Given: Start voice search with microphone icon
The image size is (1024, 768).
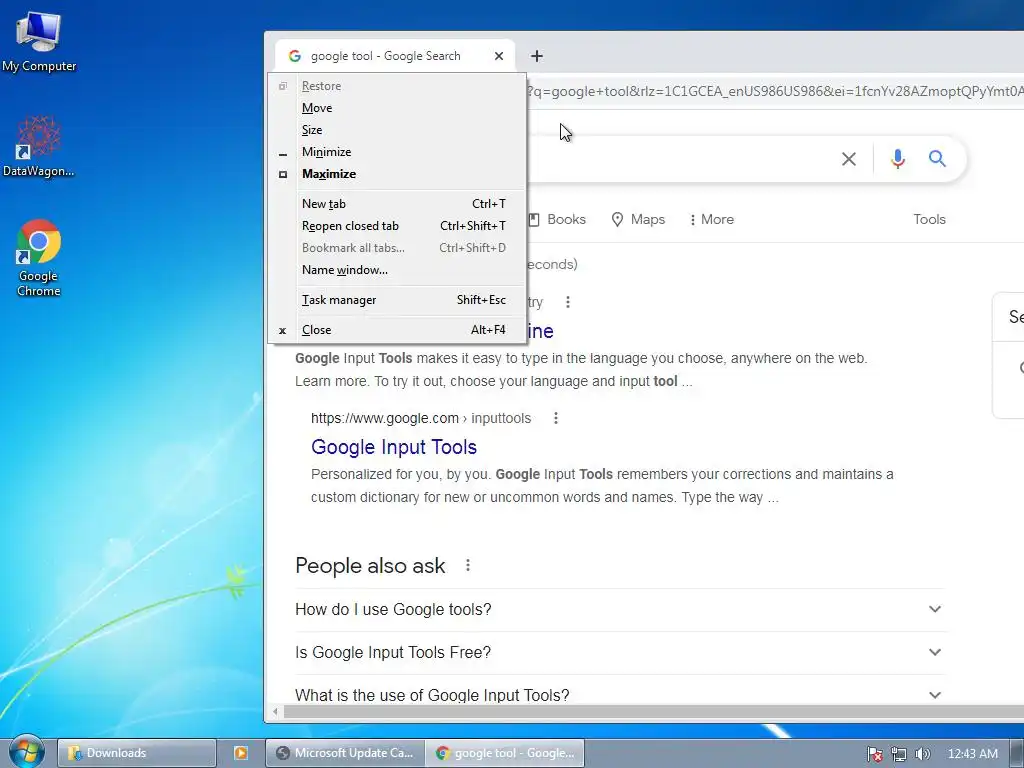Looking at the screenshot, I should pyautogui.click(x=897, y=159).
